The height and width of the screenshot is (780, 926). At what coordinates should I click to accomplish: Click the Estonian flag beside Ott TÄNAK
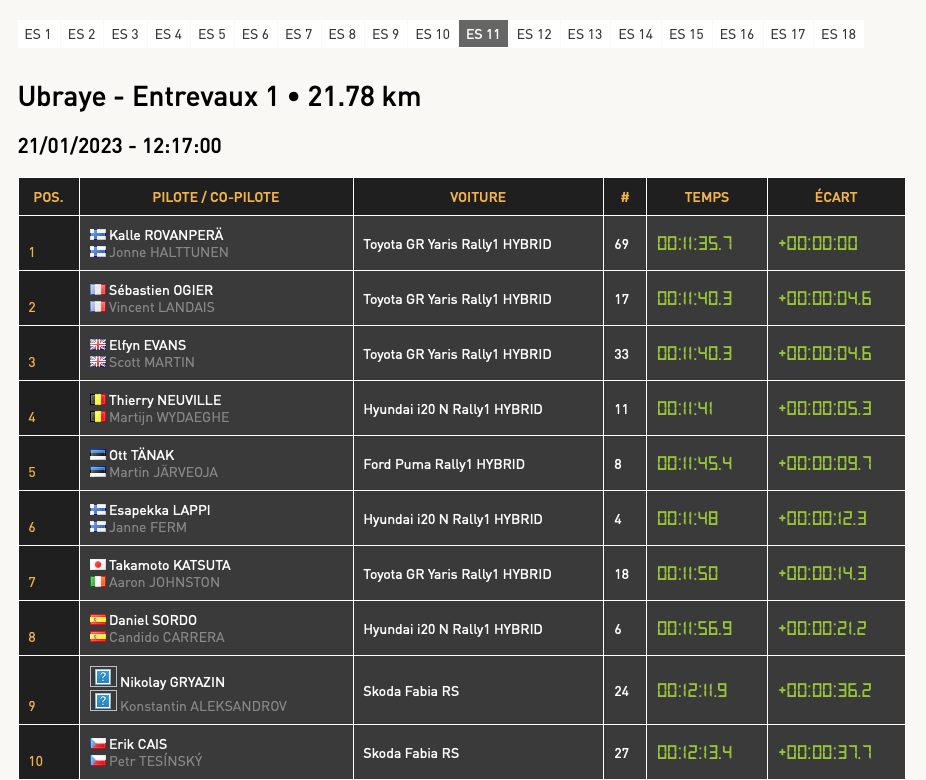point(98,454)
